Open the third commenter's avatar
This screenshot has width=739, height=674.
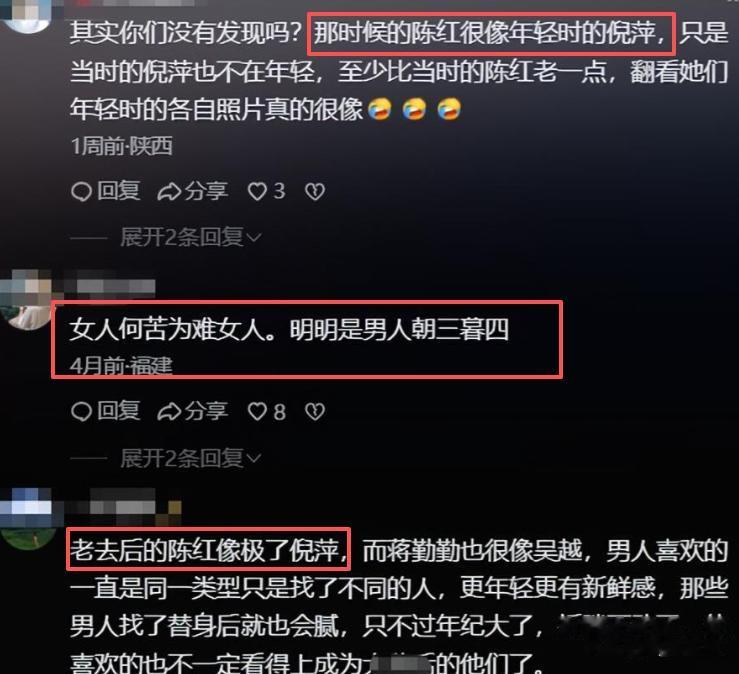coord(27,519)
